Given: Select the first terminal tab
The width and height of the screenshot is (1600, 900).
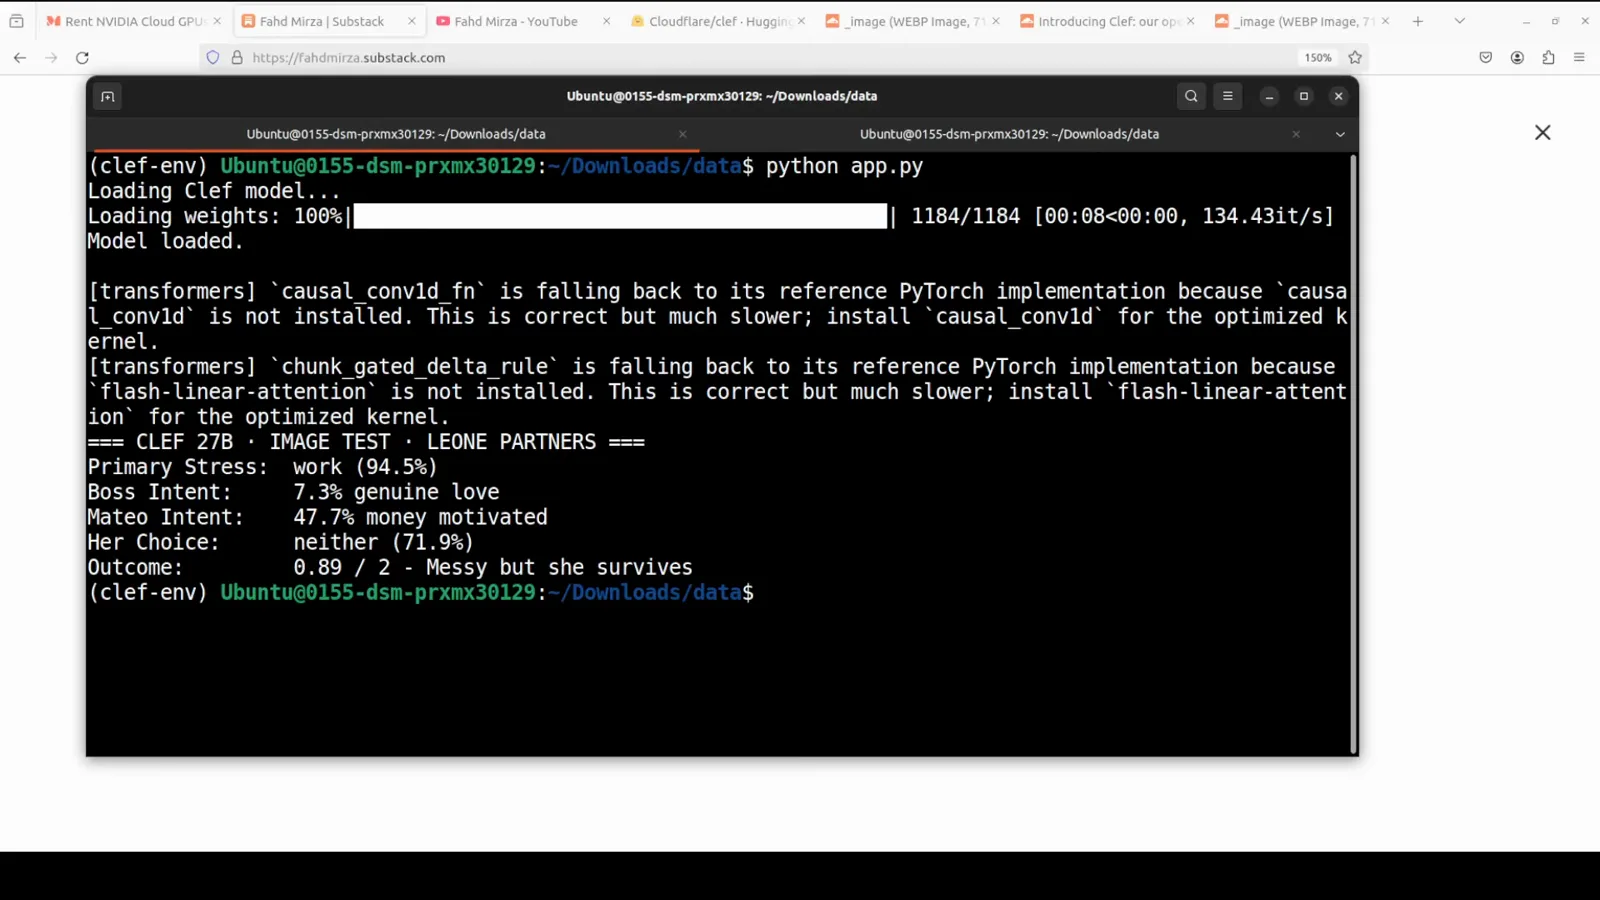Looking at the screenshot, I should (x=396, y=134).
